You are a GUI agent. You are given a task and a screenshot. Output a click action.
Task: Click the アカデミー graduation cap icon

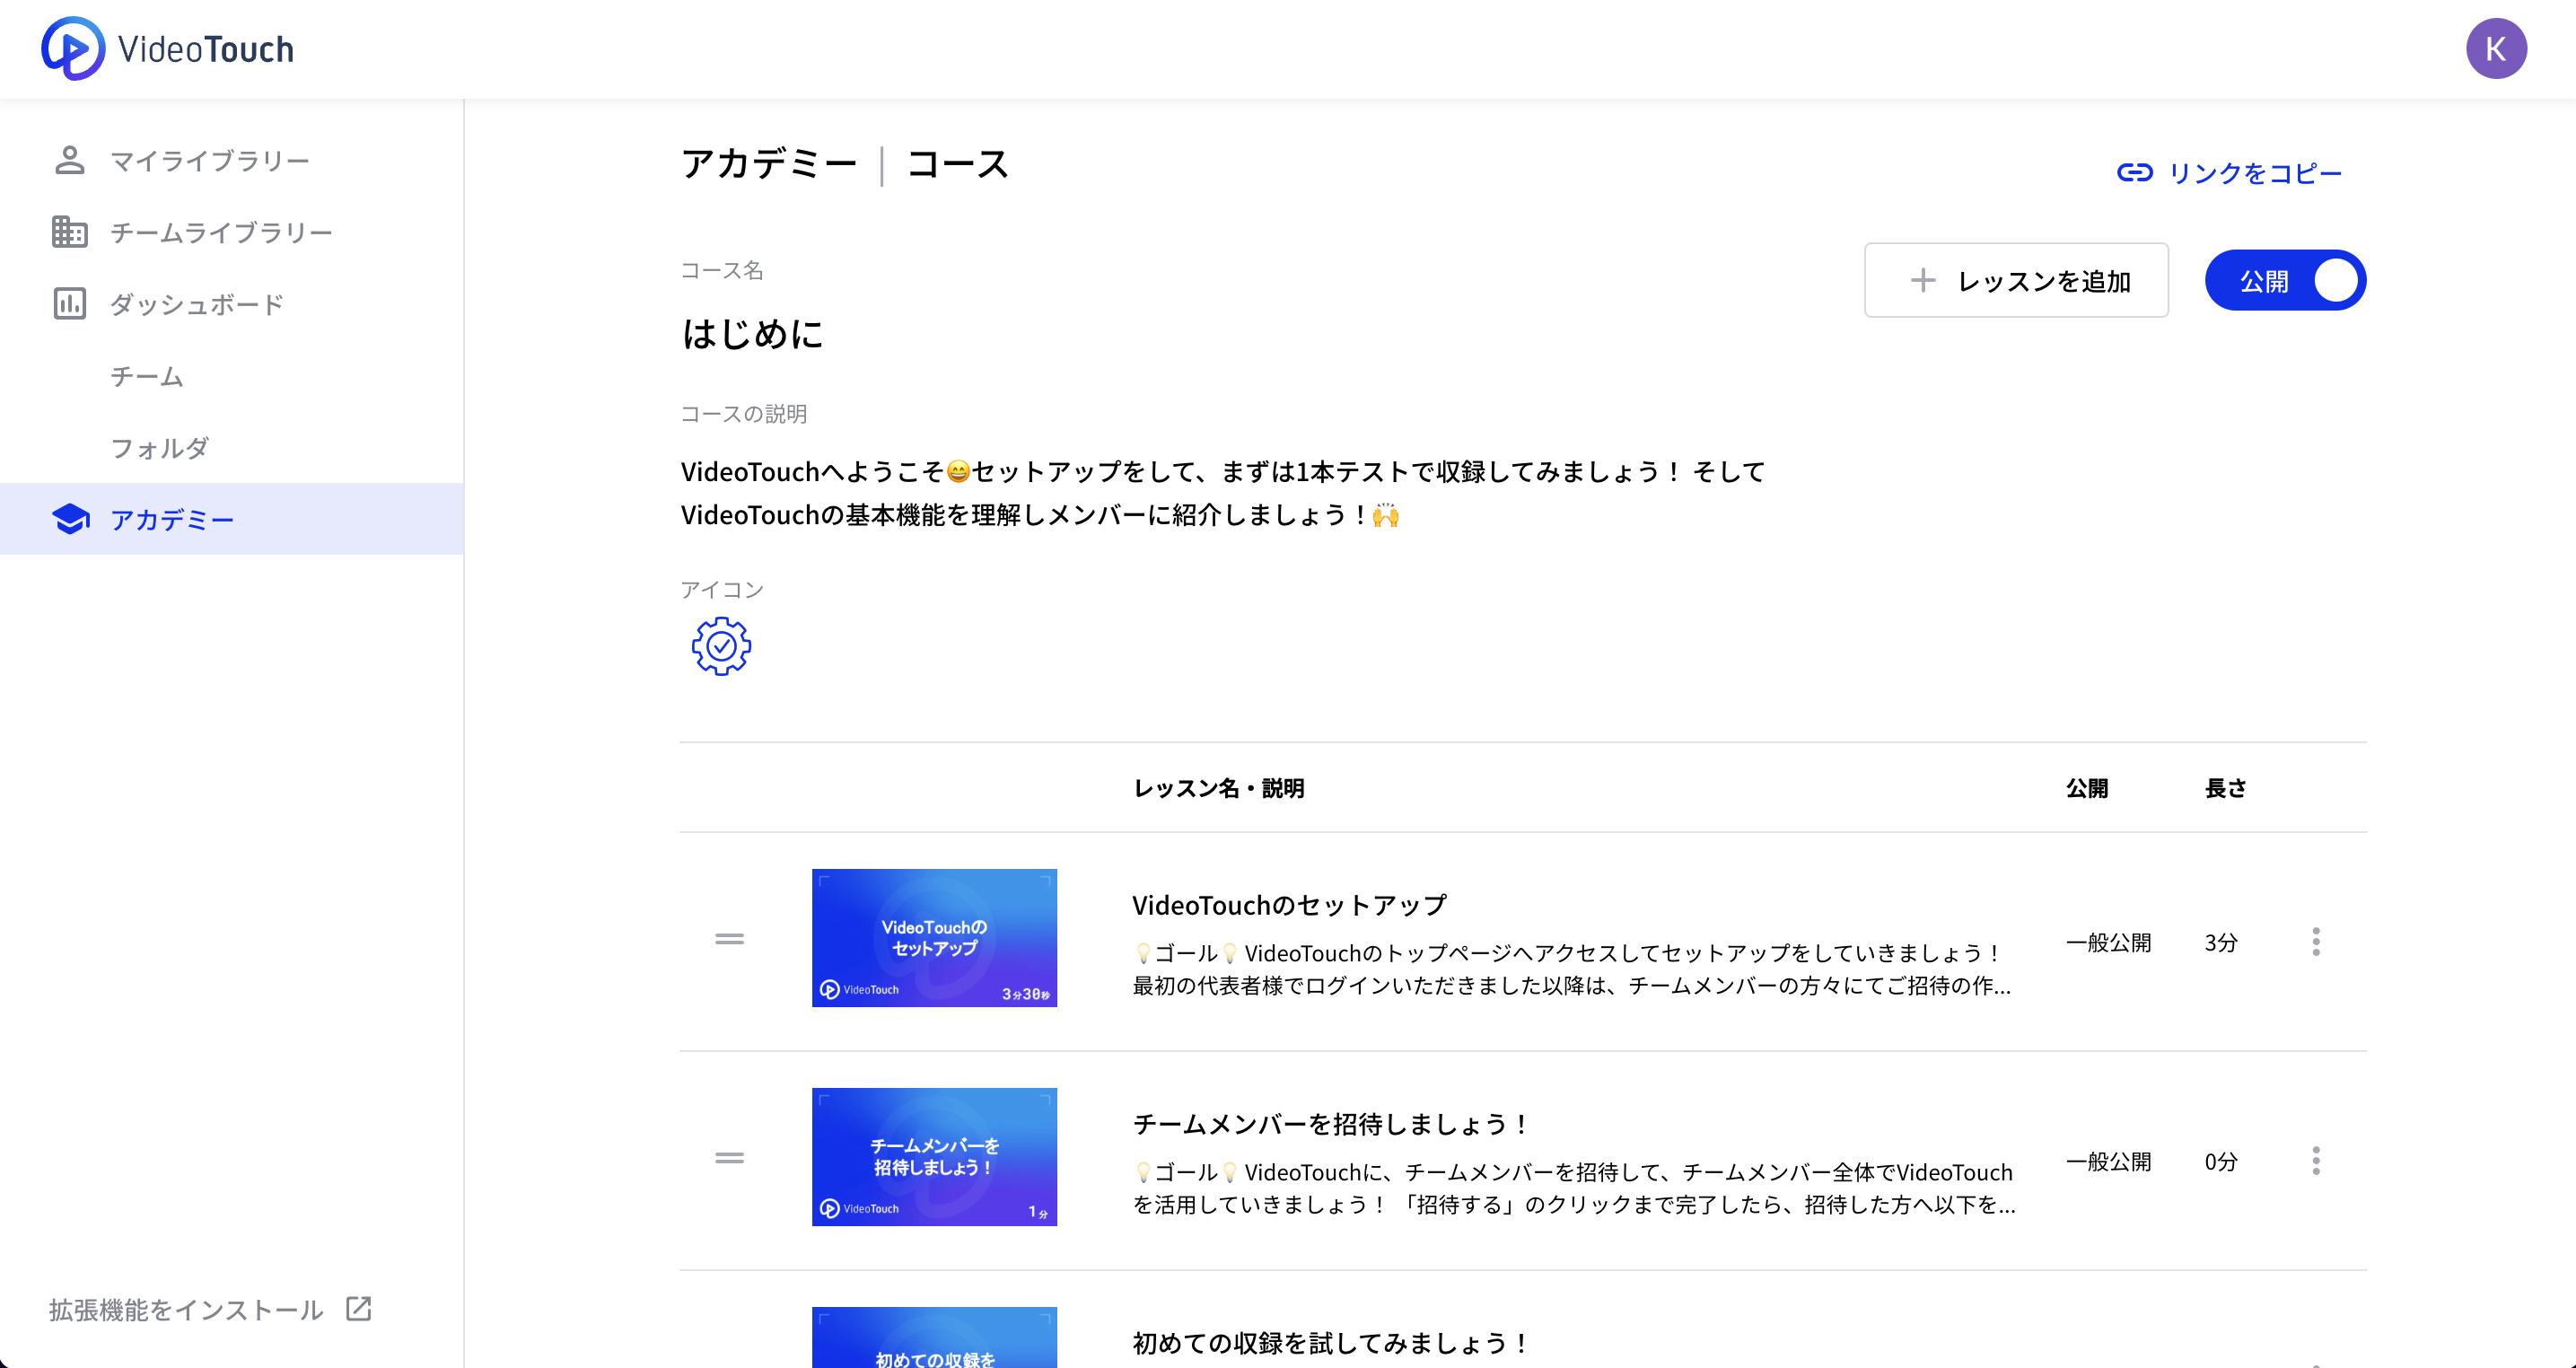click(x=70, y=519)
